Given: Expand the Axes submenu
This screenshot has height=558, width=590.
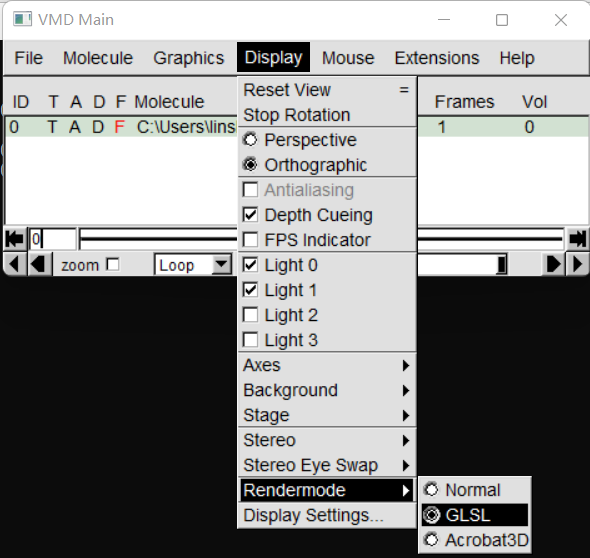Looking at the screenshot, I should [x=327, y=365].
